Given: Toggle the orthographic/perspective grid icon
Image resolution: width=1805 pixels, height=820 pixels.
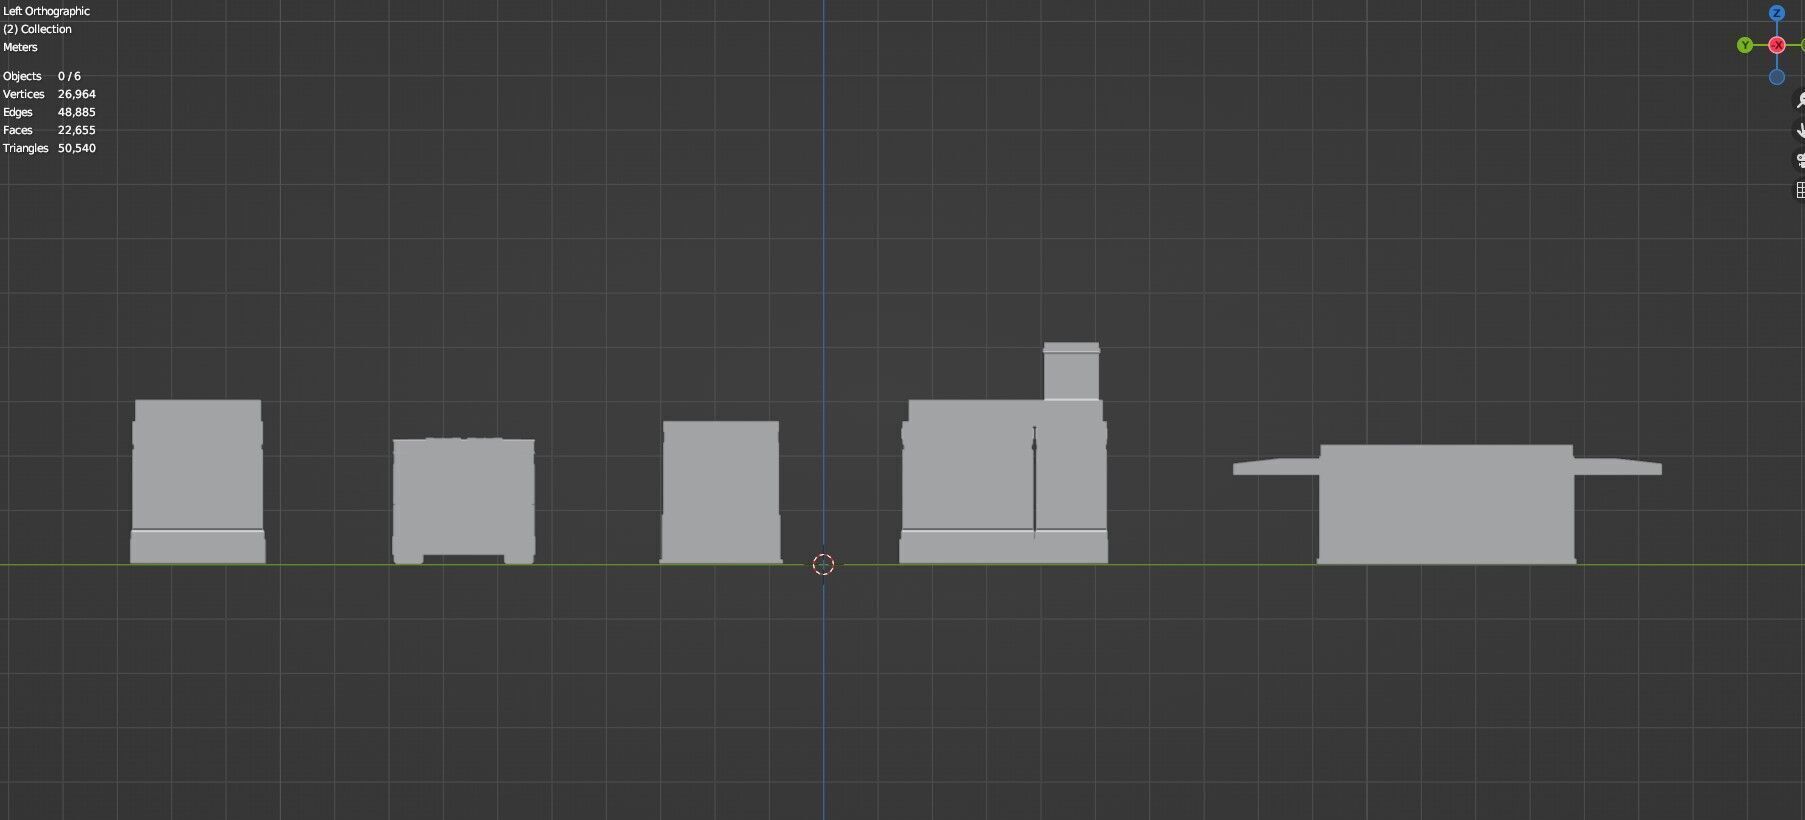Looking at the screenshot, I should point(1799,190).
